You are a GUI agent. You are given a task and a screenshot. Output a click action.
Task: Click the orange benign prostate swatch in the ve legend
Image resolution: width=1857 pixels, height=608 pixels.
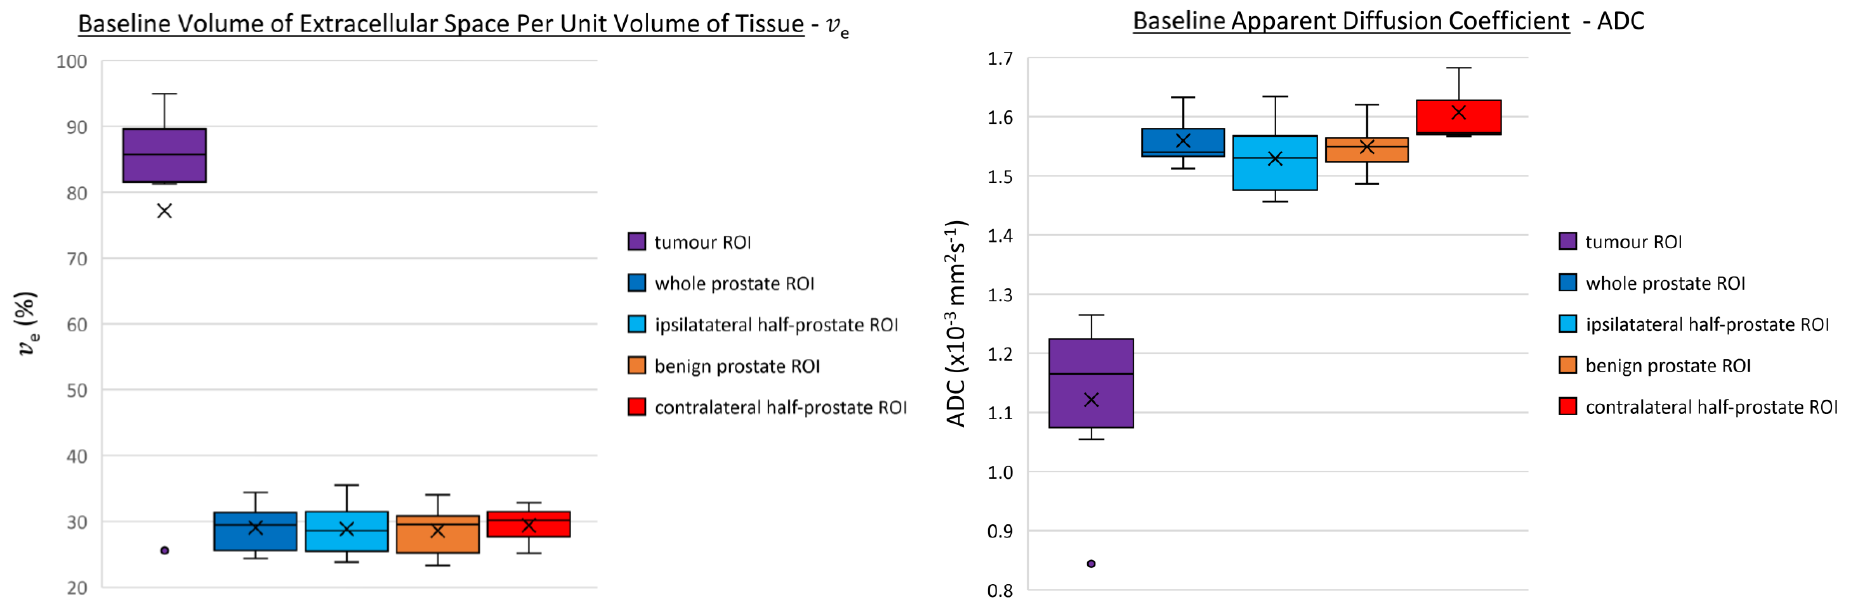tap(637, 365)
